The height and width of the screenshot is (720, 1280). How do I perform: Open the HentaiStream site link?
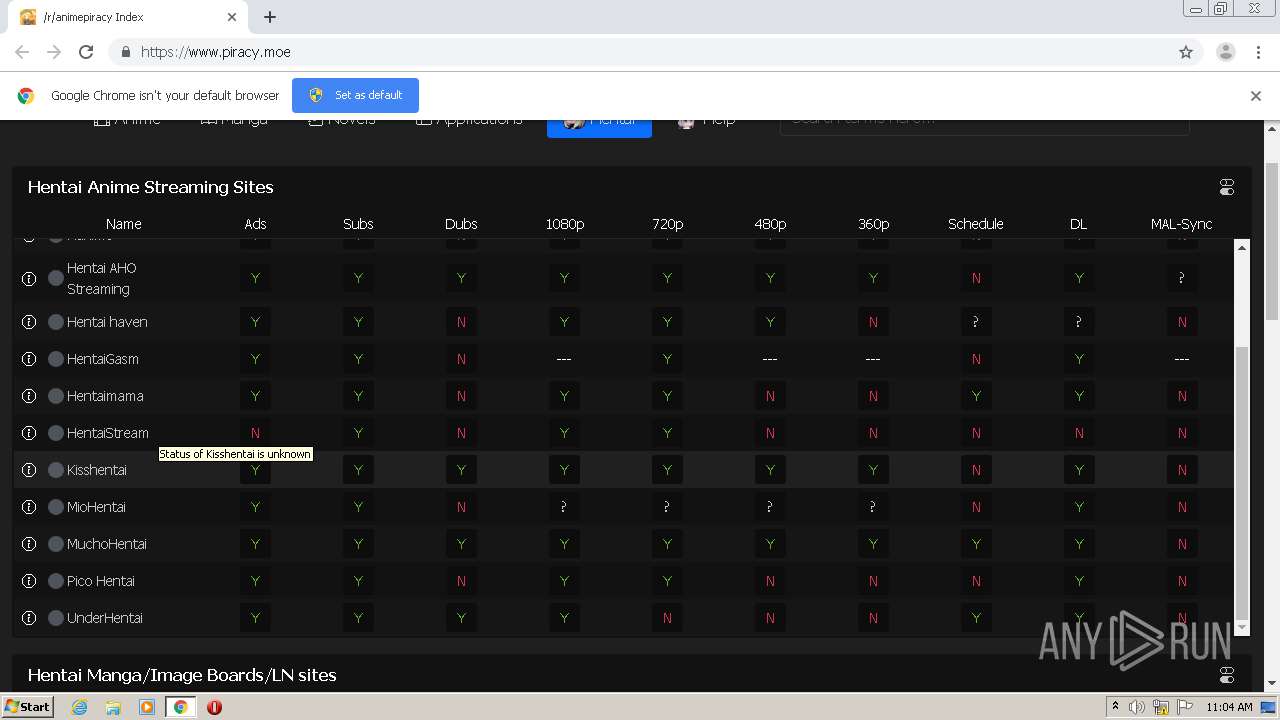coord(108,433)
